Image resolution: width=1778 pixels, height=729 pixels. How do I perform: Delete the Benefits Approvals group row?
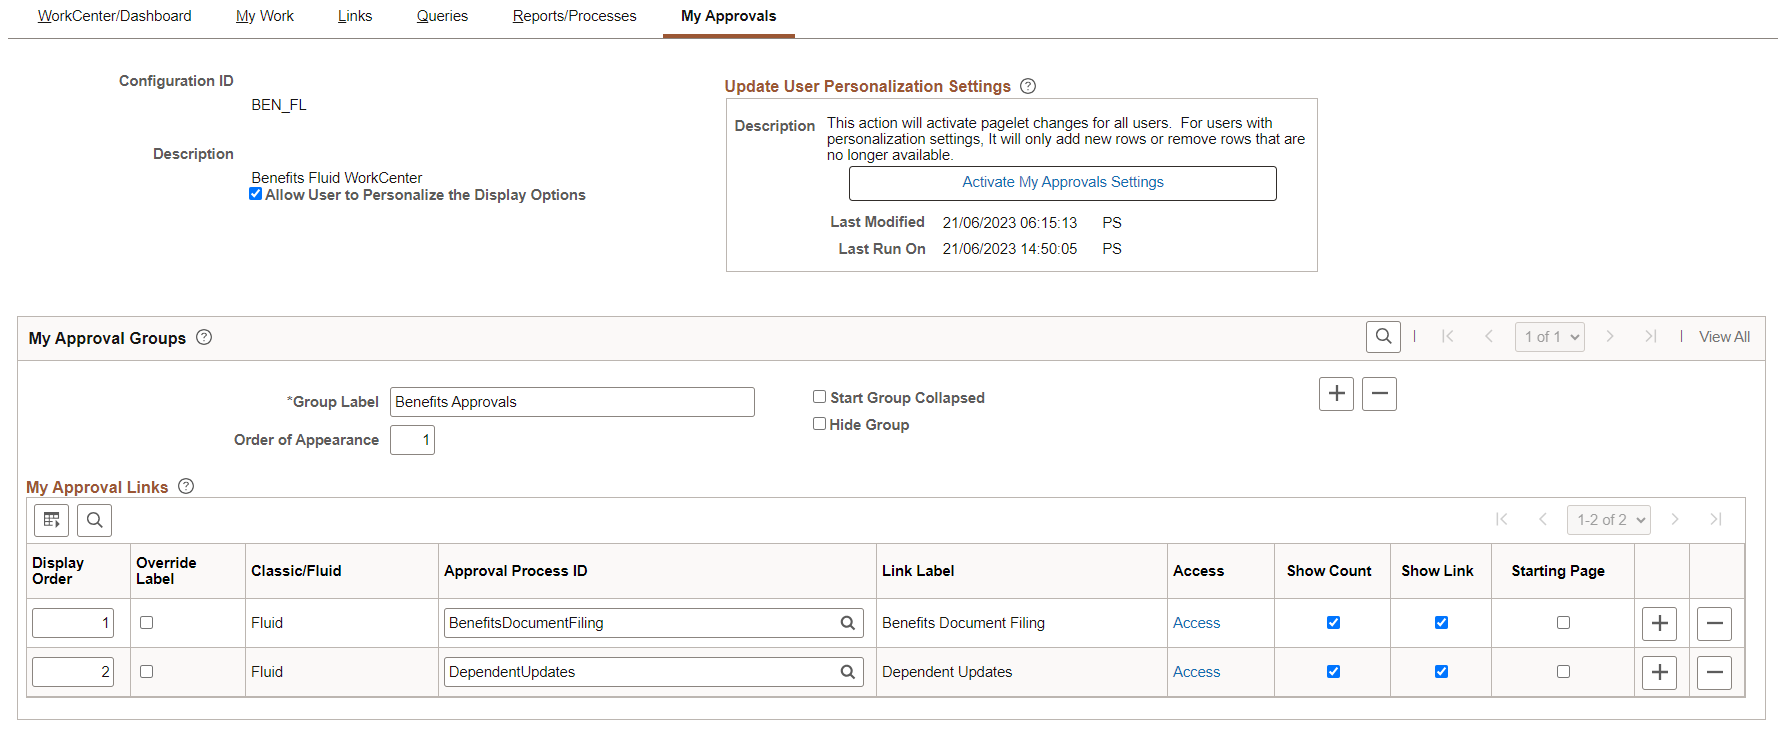1379,394
